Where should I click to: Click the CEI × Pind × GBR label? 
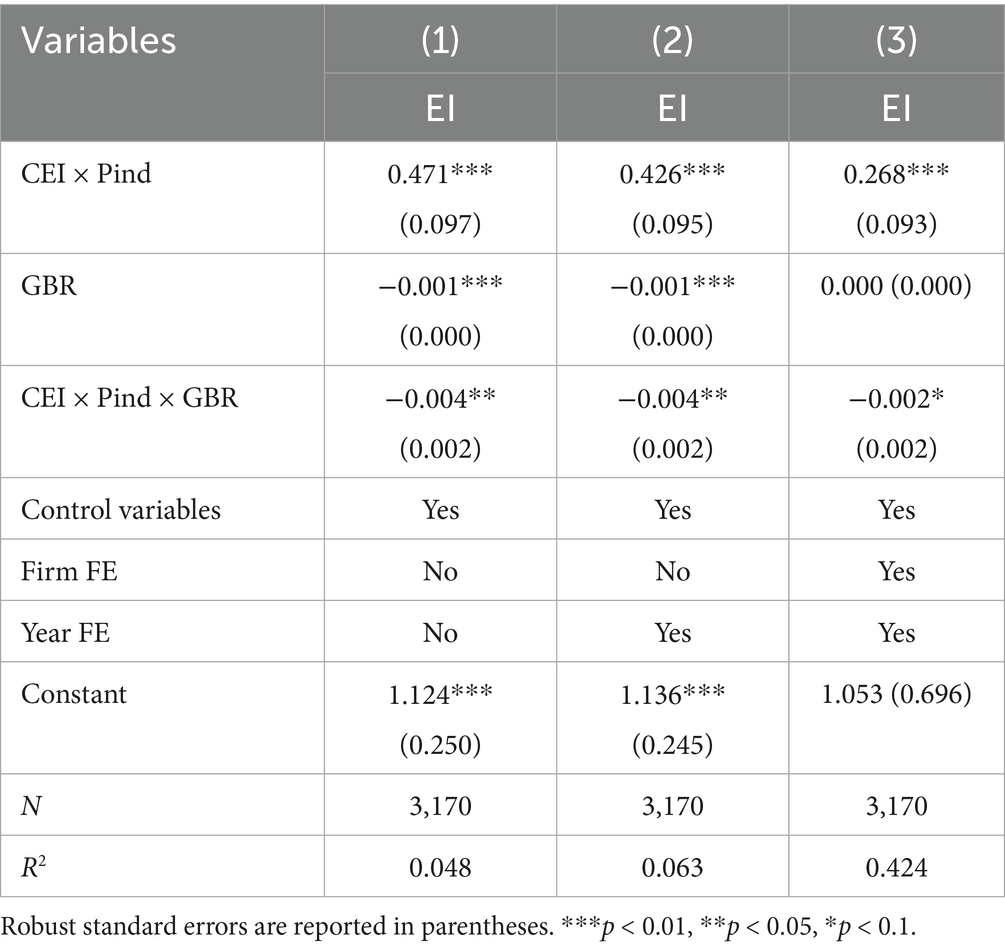[x=130, y=397]
